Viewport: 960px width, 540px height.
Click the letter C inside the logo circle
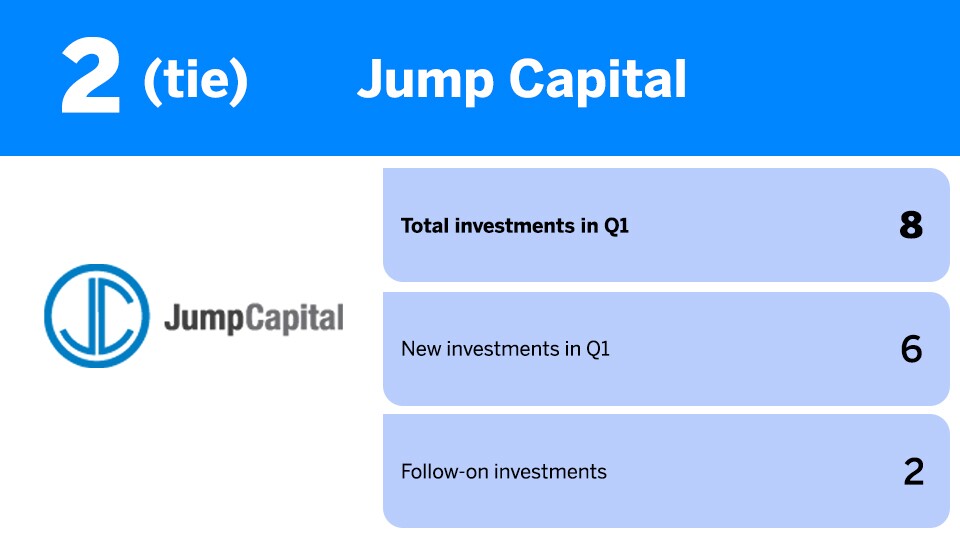110,317
